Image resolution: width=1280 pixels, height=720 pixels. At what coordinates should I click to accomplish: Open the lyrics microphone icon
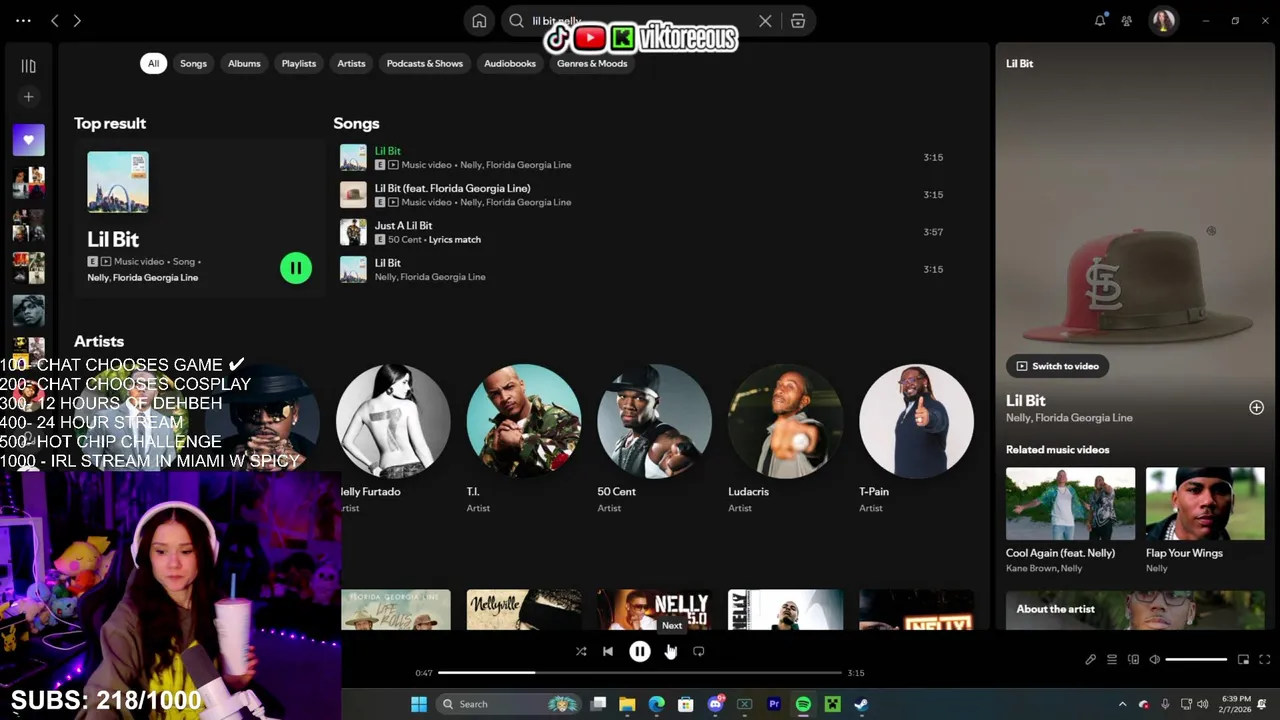tap(1091, 659)
